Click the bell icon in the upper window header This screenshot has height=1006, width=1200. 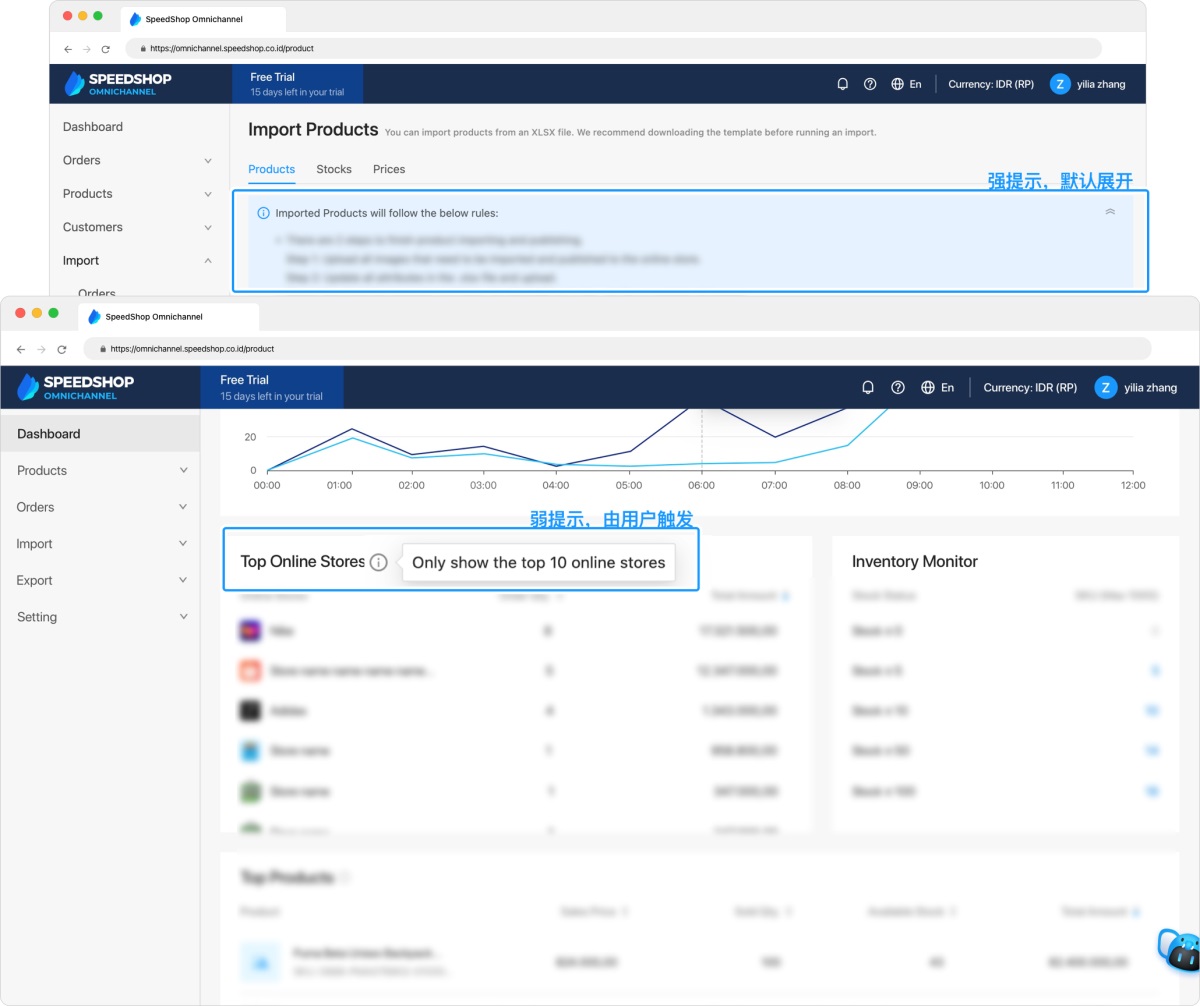843,84
